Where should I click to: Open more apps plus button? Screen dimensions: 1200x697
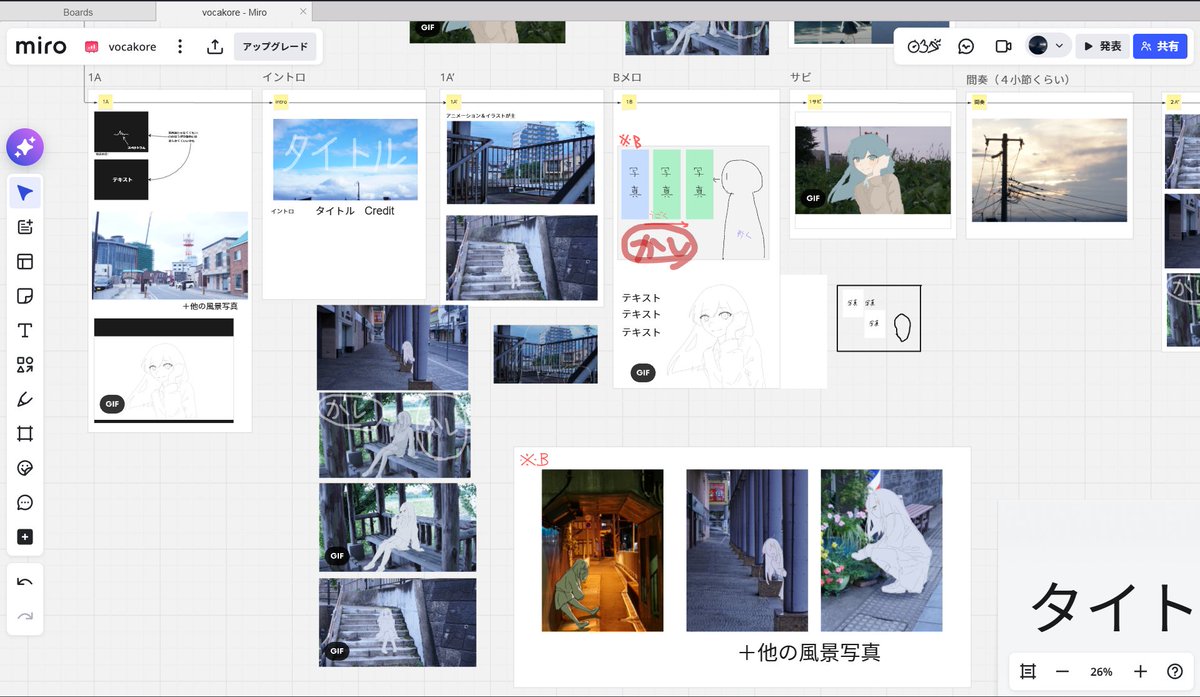[25, 537]
